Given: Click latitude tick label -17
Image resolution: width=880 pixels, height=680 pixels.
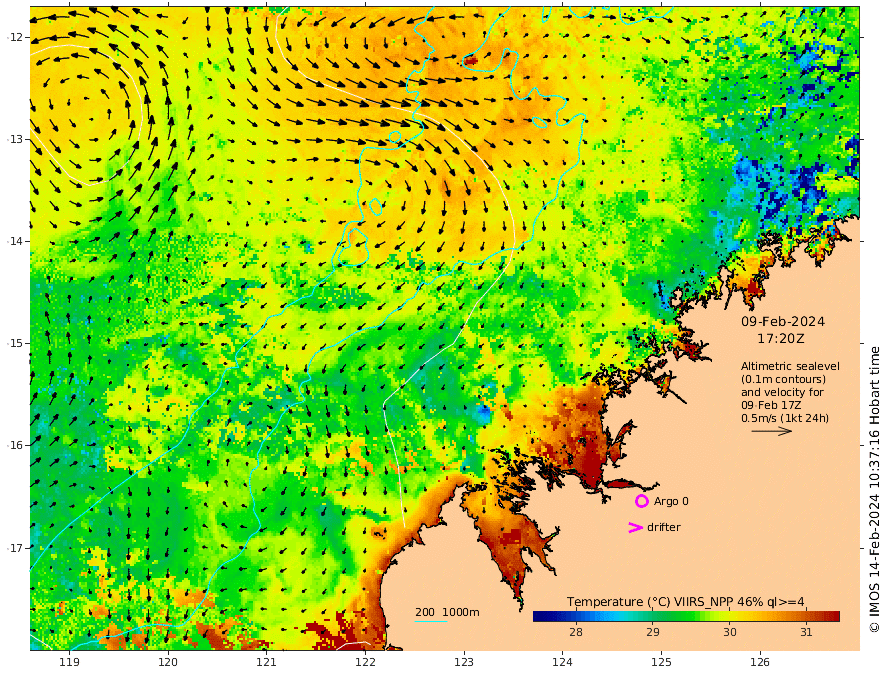Looking at the screenshot, I should tap(14, 548).
